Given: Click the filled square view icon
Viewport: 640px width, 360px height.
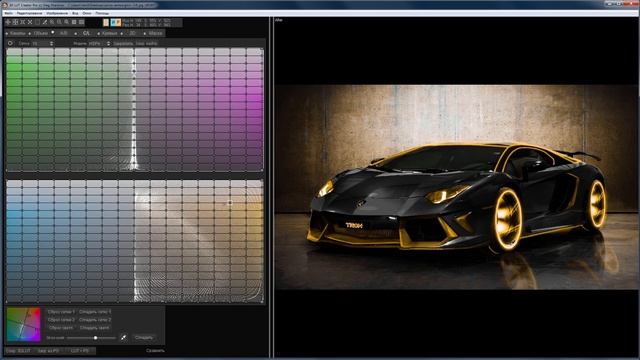Looking at the screenshot, I should pos(74,22).
